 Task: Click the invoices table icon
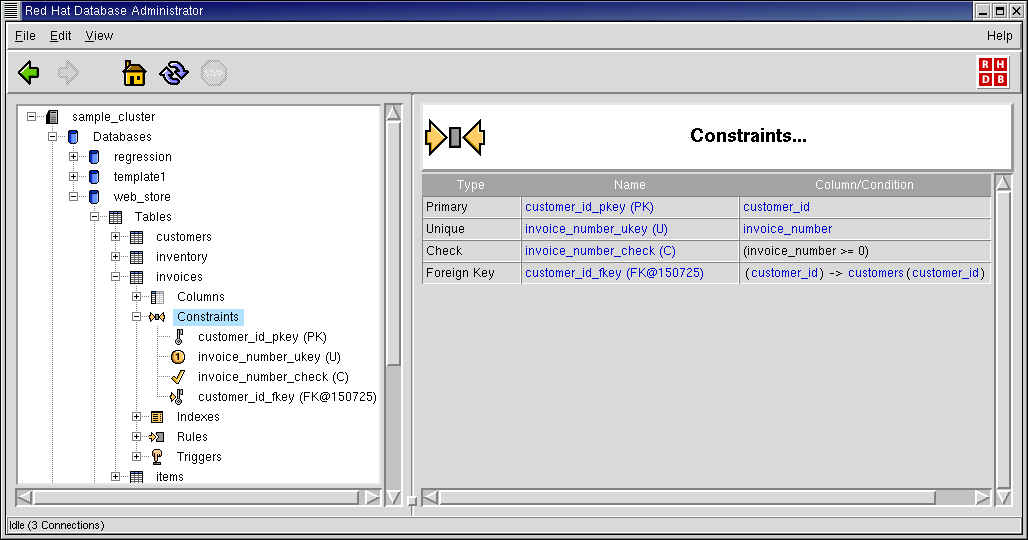136,277
